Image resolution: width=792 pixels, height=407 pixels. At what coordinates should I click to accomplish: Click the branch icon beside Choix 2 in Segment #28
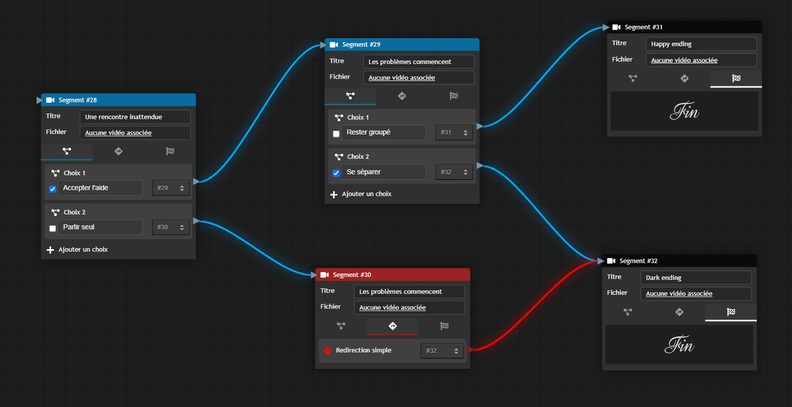[55, 213]
